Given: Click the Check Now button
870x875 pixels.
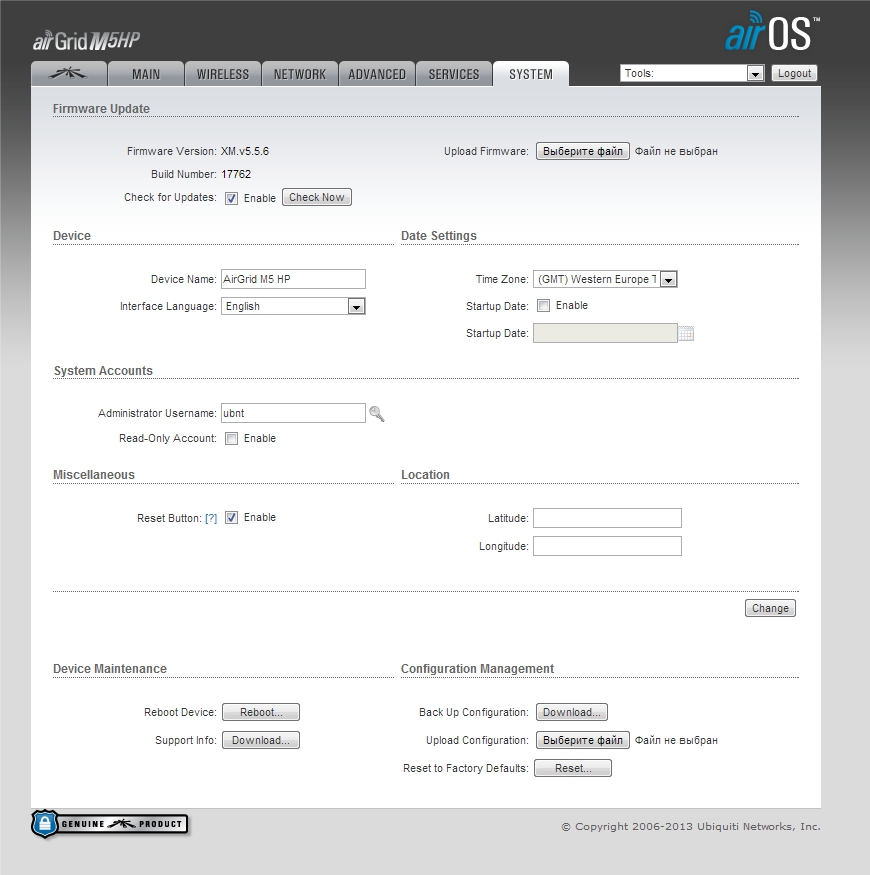Looking at the screenshot, I should point(316,197).
